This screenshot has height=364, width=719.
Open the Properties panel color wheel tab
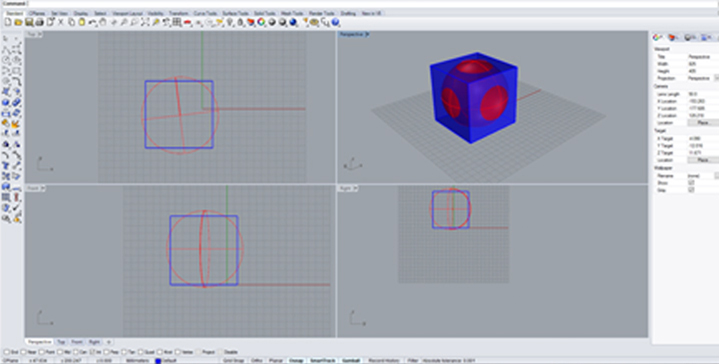(658, 37)
